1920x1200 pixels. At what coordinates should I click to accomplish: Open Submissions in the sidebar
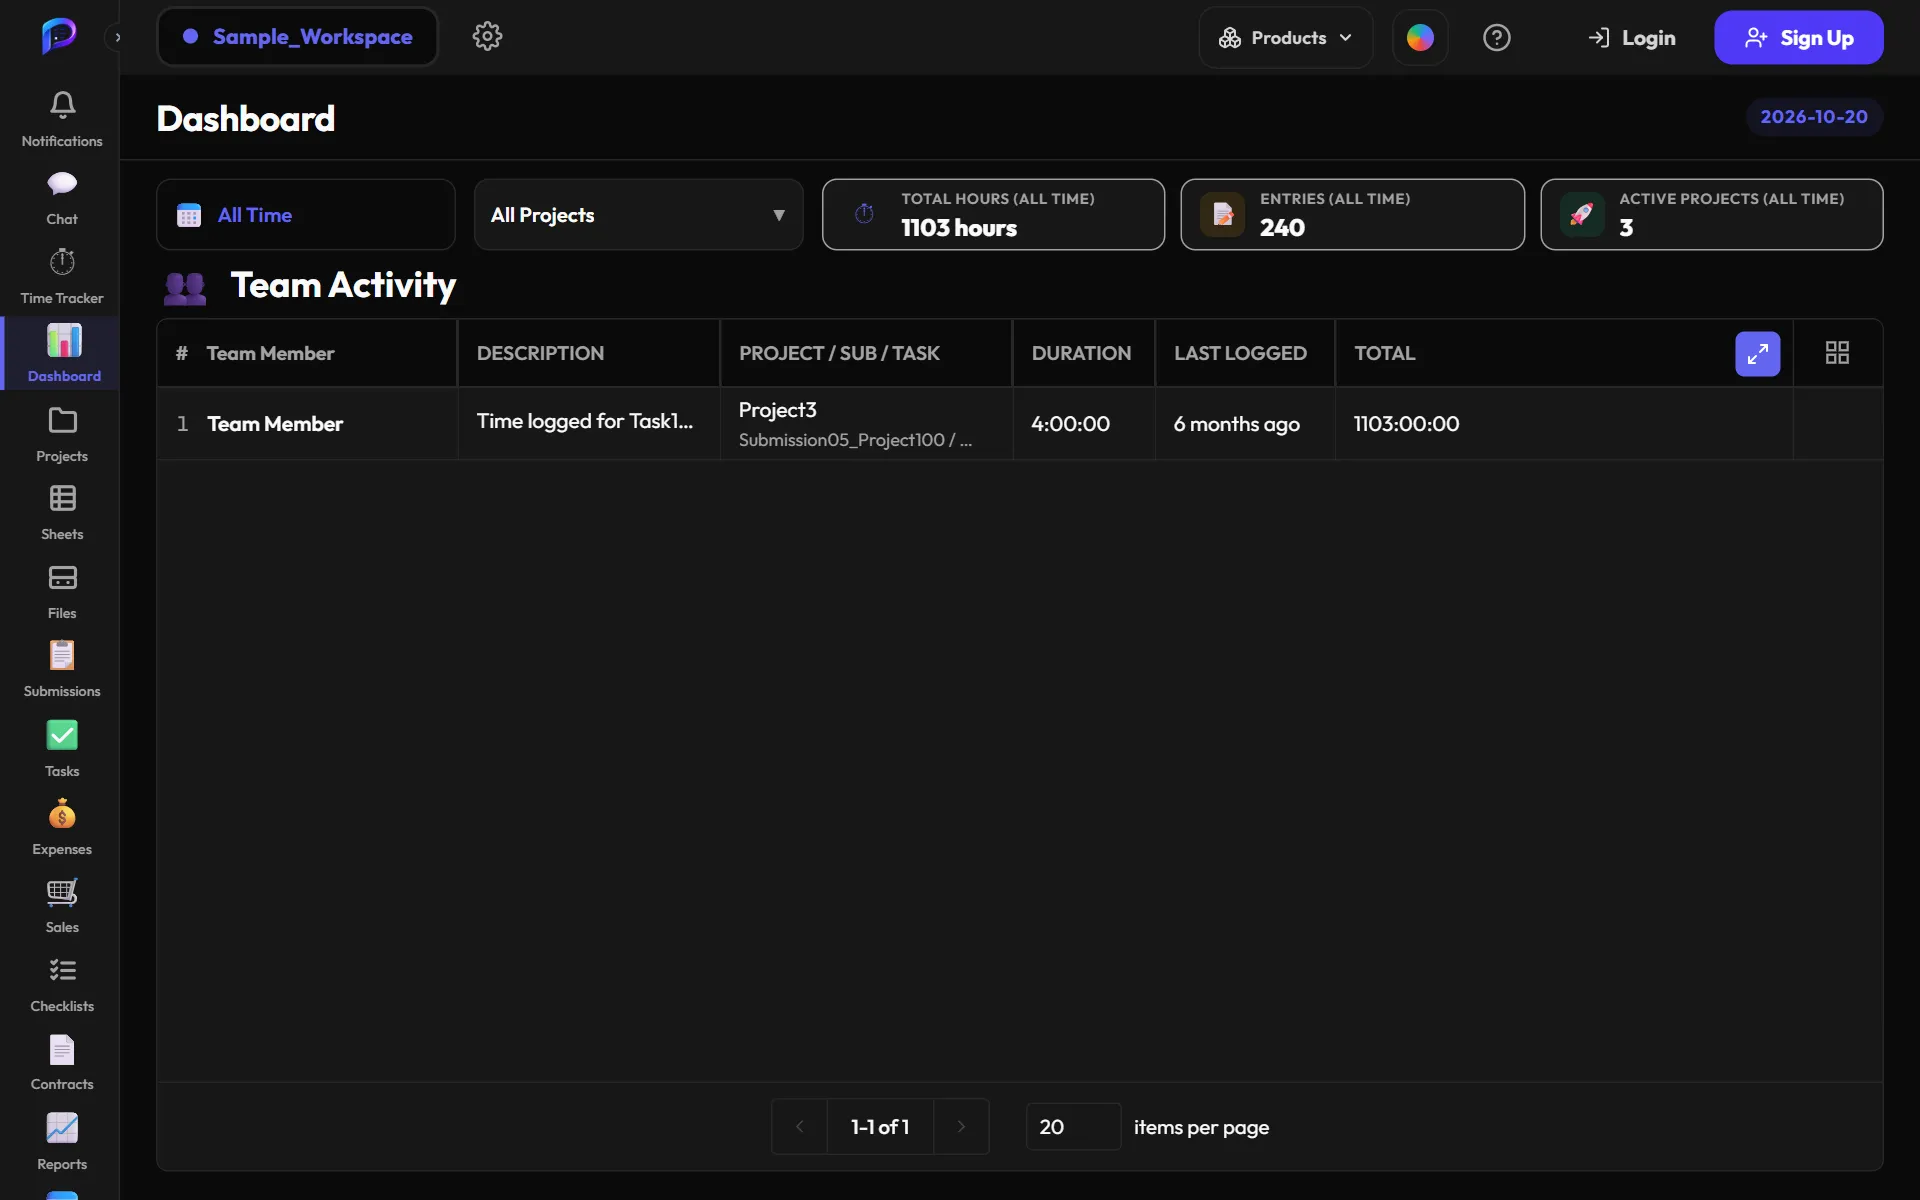[62, 669]
